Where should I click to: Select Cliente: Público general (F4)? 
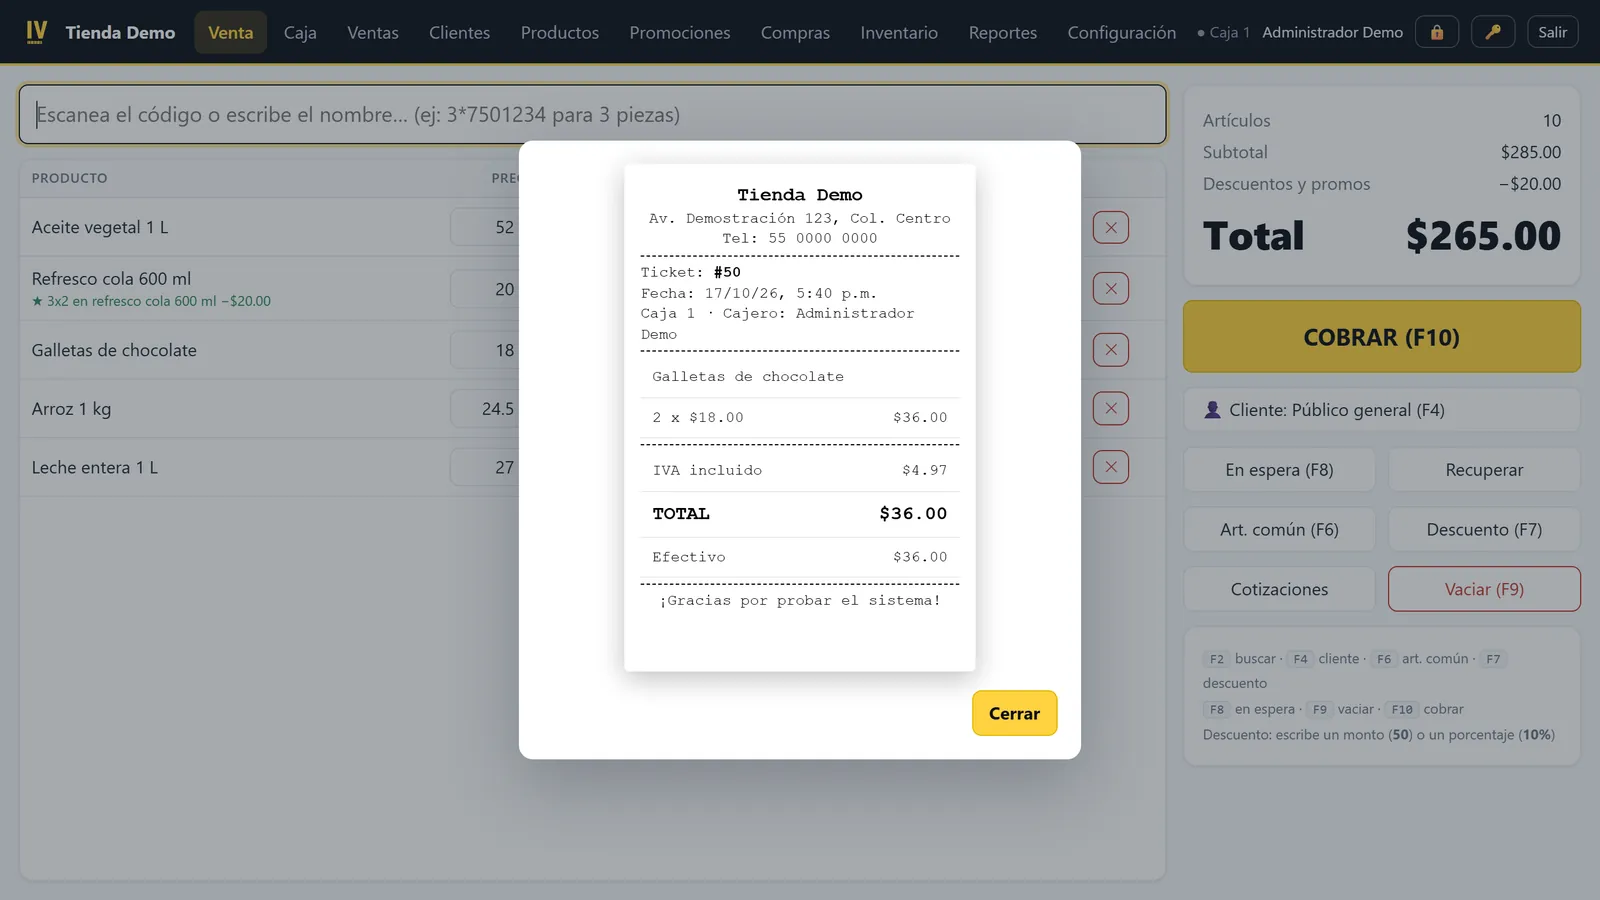coord(1381,410)
